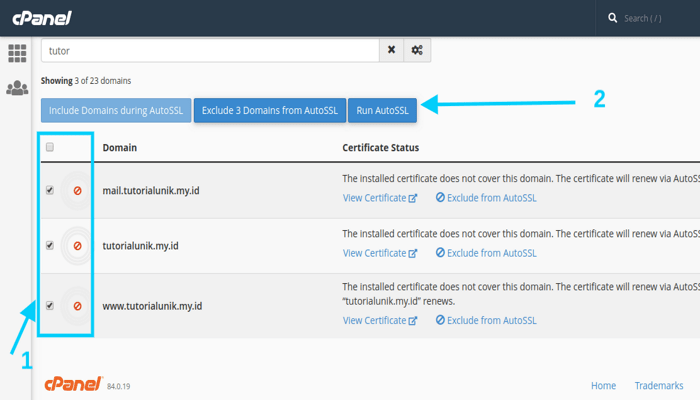Uncheck the www.tutorialunik.my.id checkbox
This screenshot has height=400, width=700.
50,305
